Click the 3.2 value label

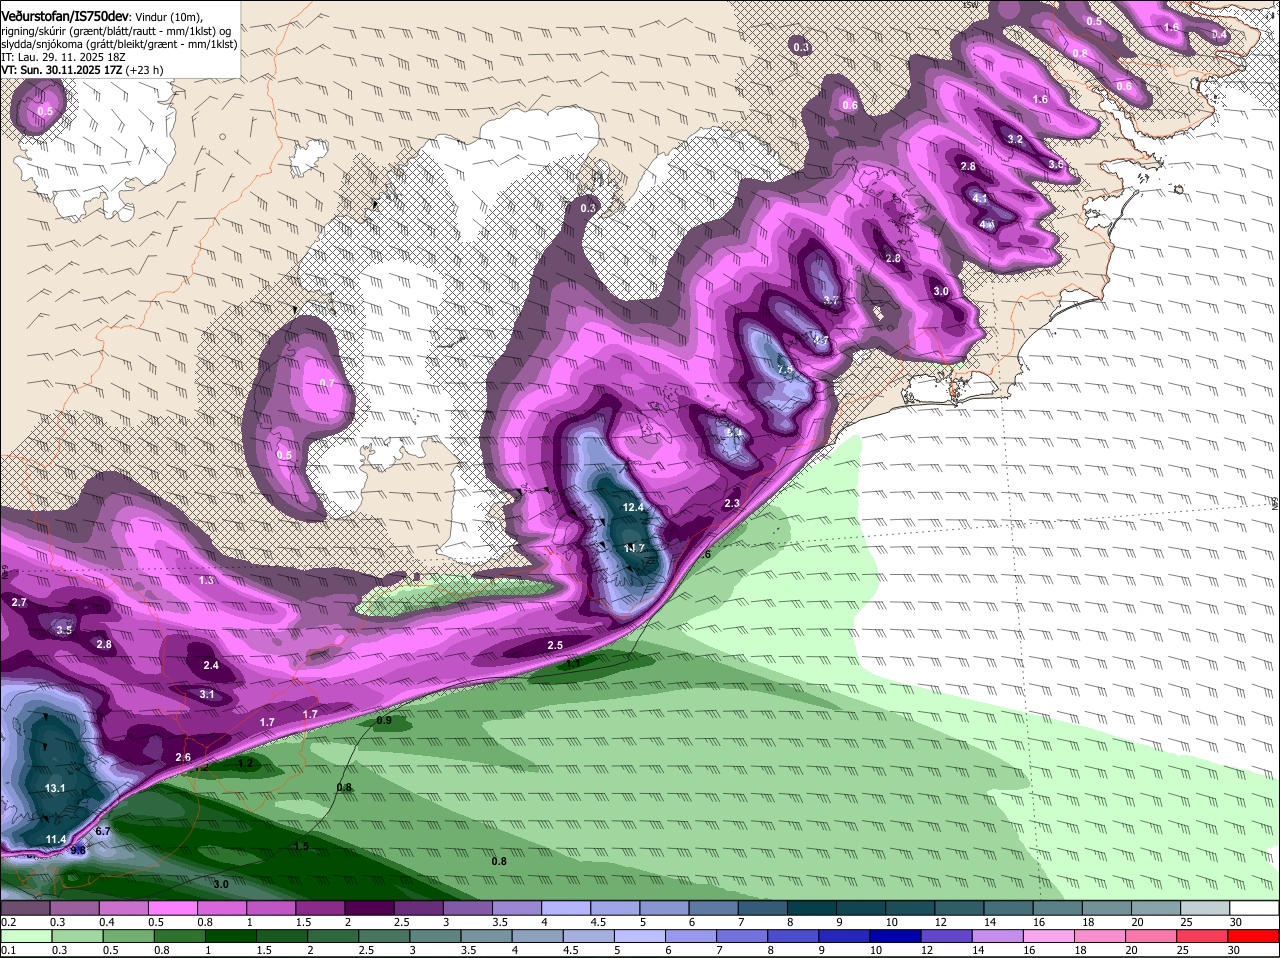coord(1015,139)
